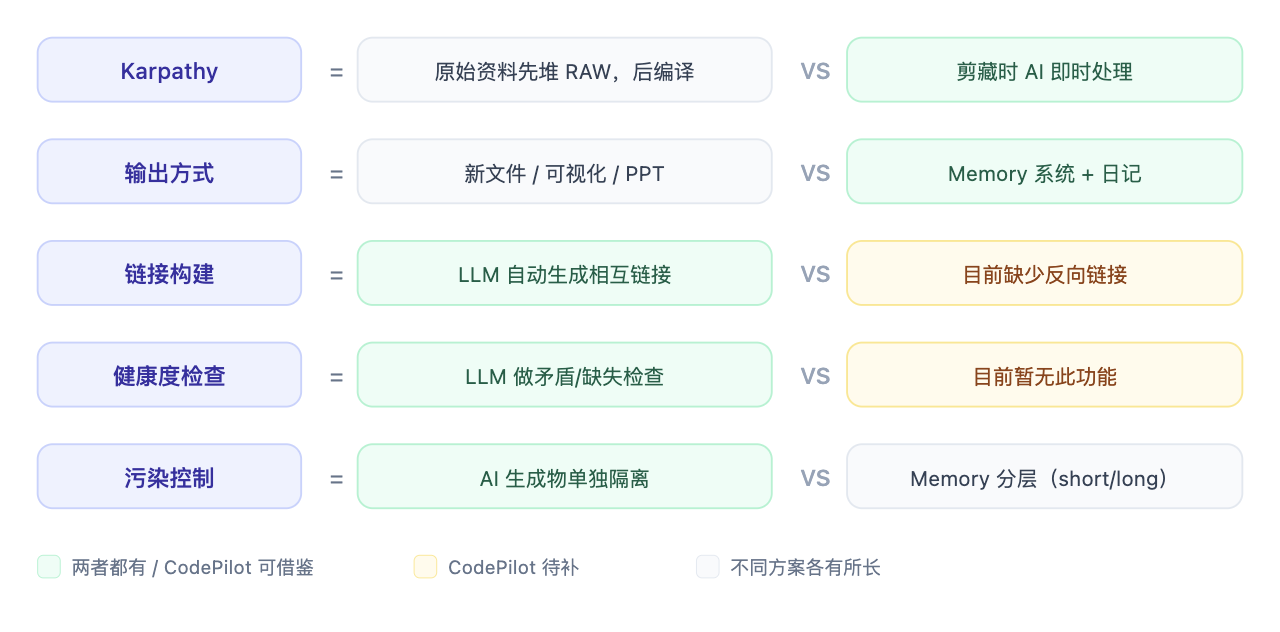Click the 不同方案各有所长 legend text
The height and width of the screenshot is (632, 1280).
(805, 568)
